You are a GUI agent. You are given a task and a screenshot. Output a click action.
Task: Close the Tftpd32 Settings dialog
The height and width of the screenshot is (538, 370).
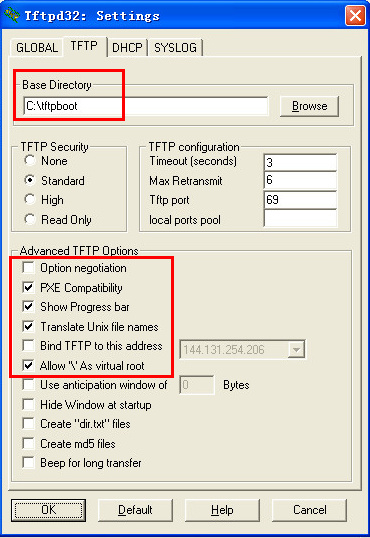(355, 15)
